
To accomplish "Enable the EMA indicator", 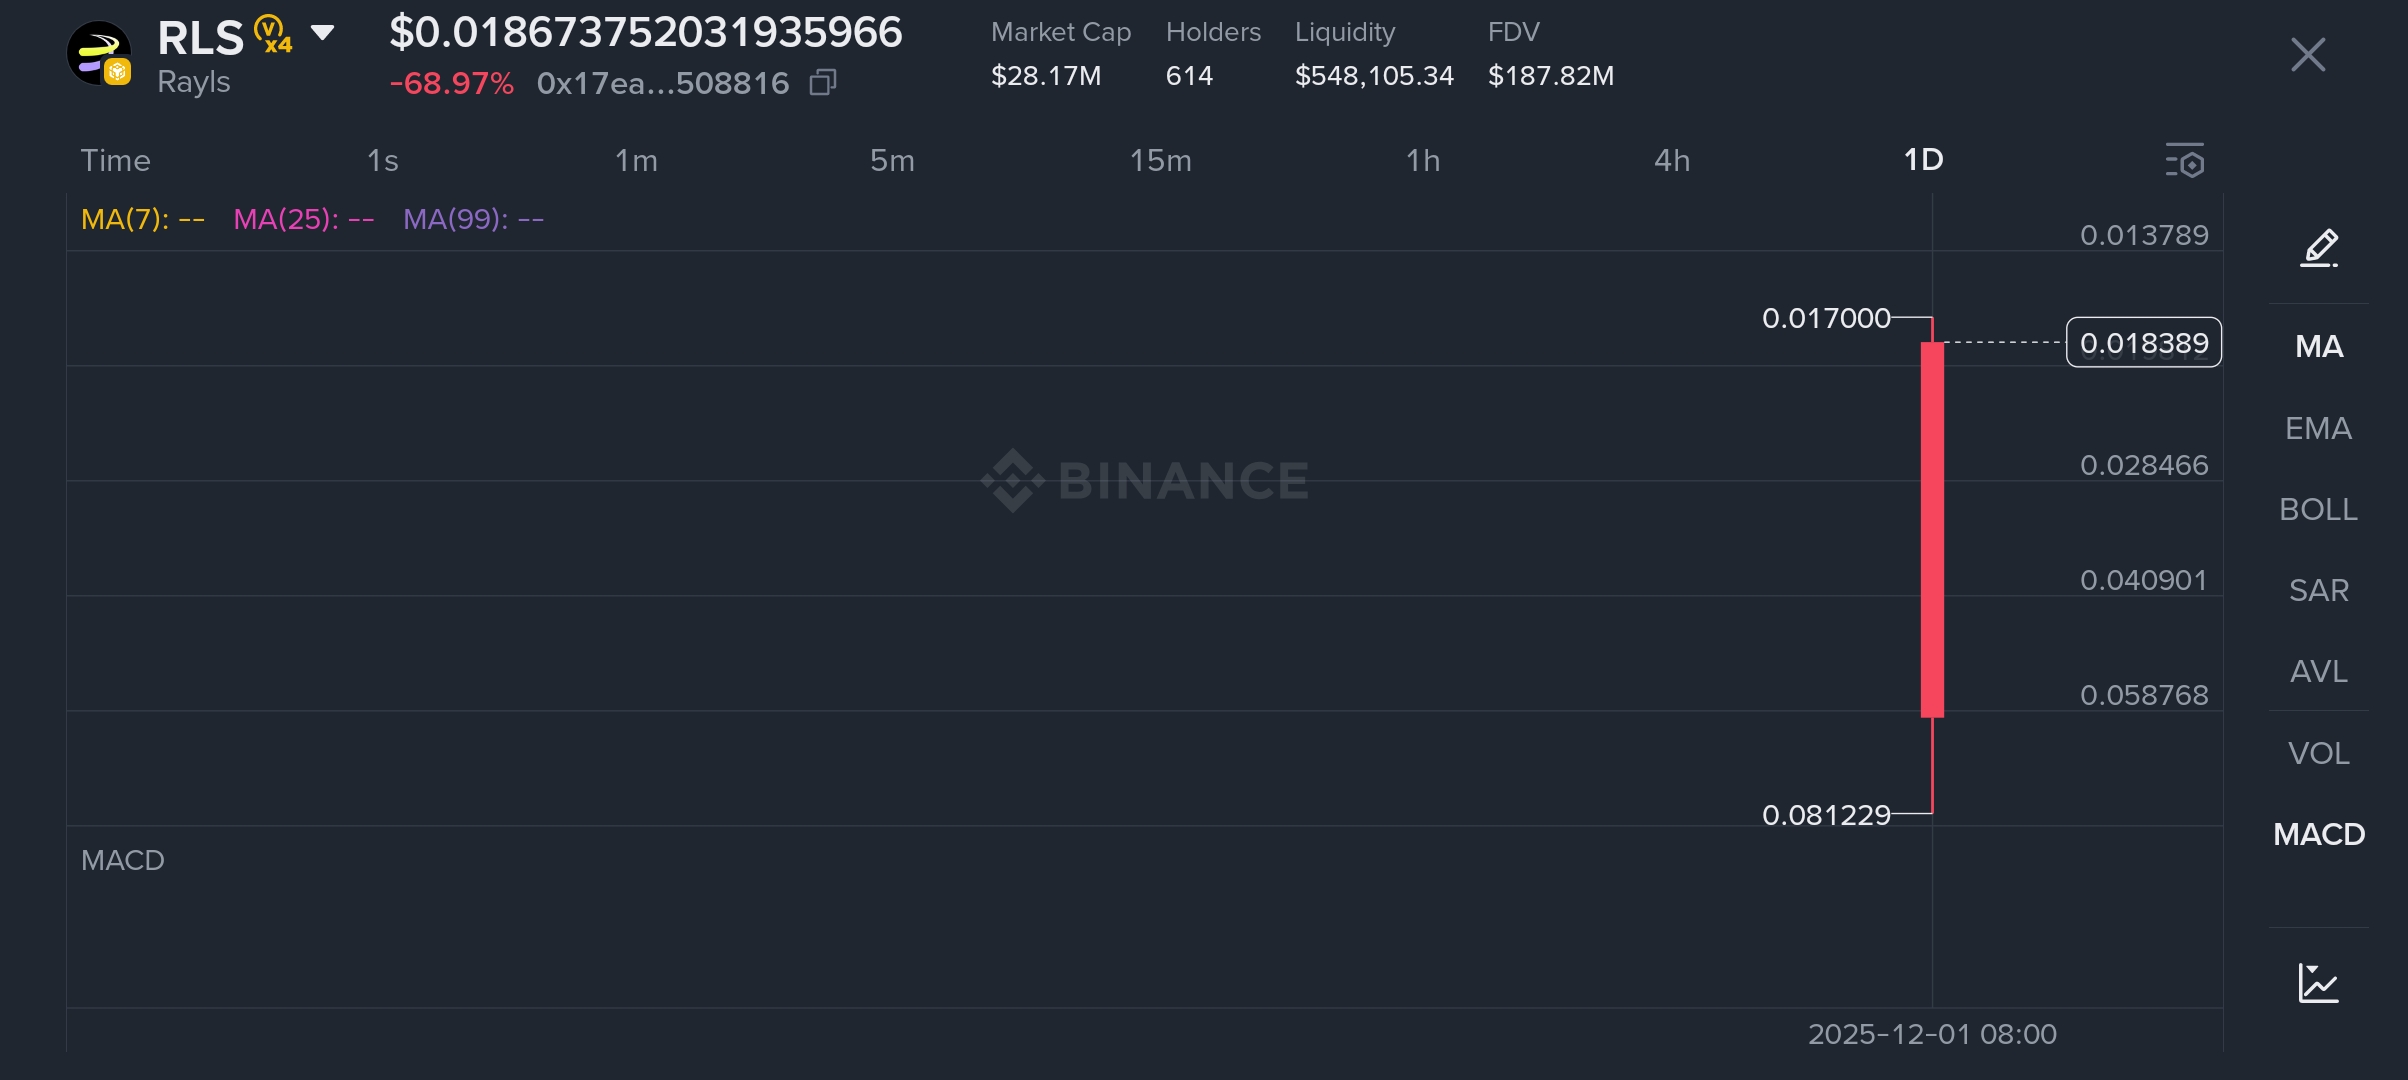I will pos(2318,429).
